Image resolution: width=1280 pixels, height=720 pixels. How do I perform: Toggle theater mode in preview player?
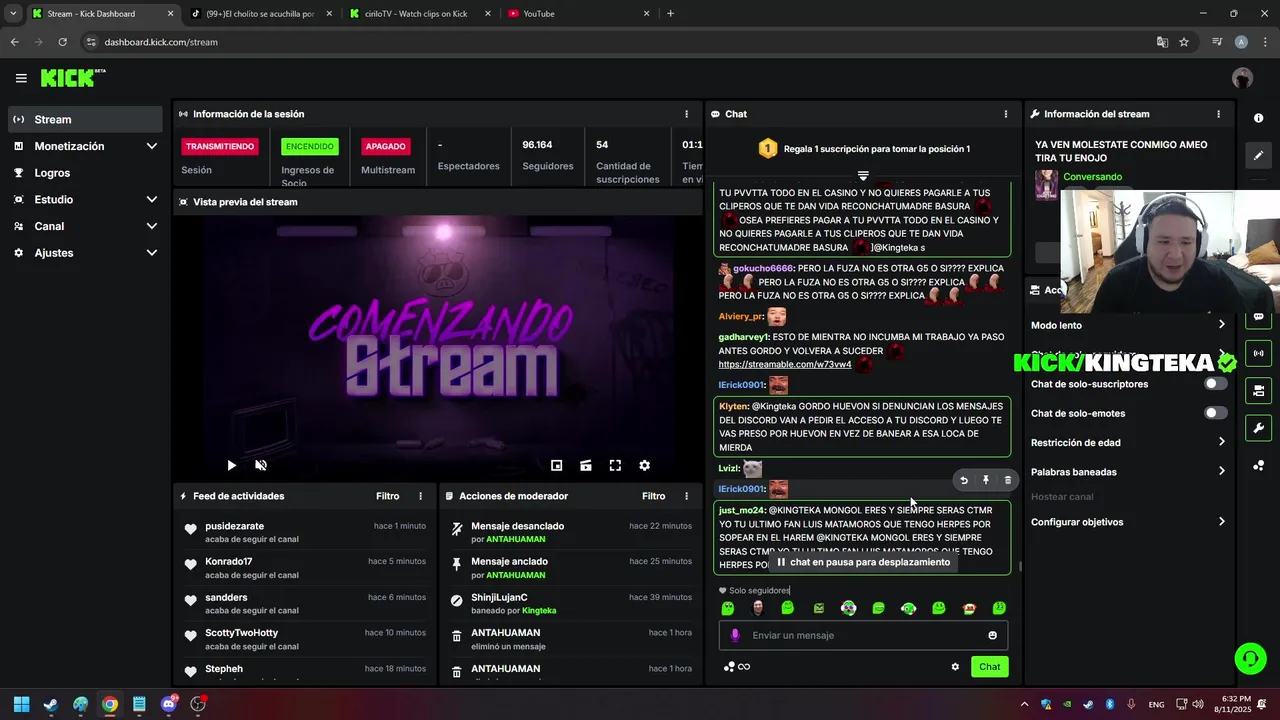tap(586, 465)
